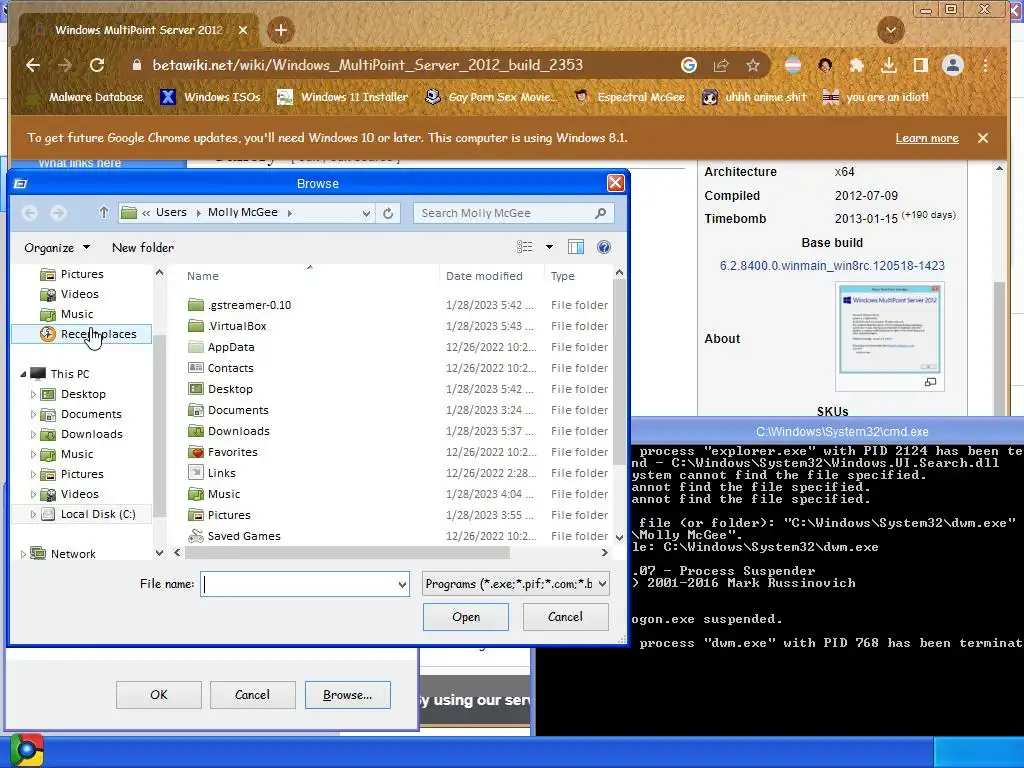Viewport: 1024px width, 768px height.
Task: Collapse the This PC tree node
Action: (24, 374)
